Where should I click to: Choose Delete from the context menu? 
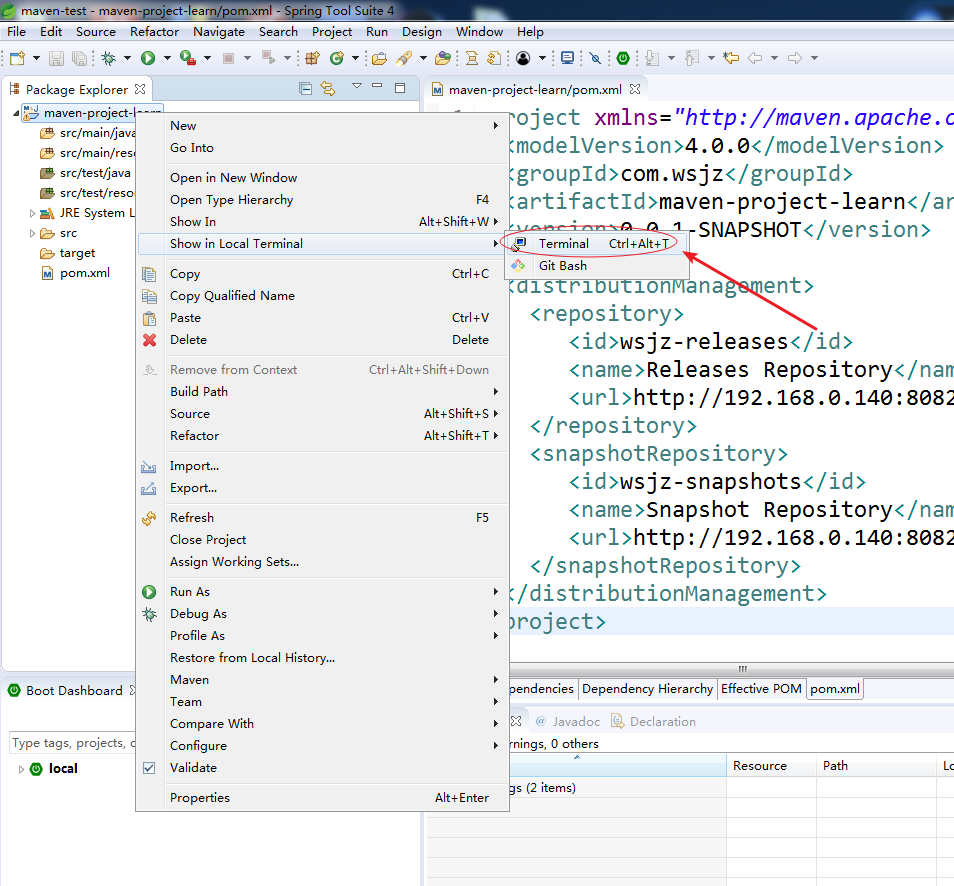click(x=323, y=340)
